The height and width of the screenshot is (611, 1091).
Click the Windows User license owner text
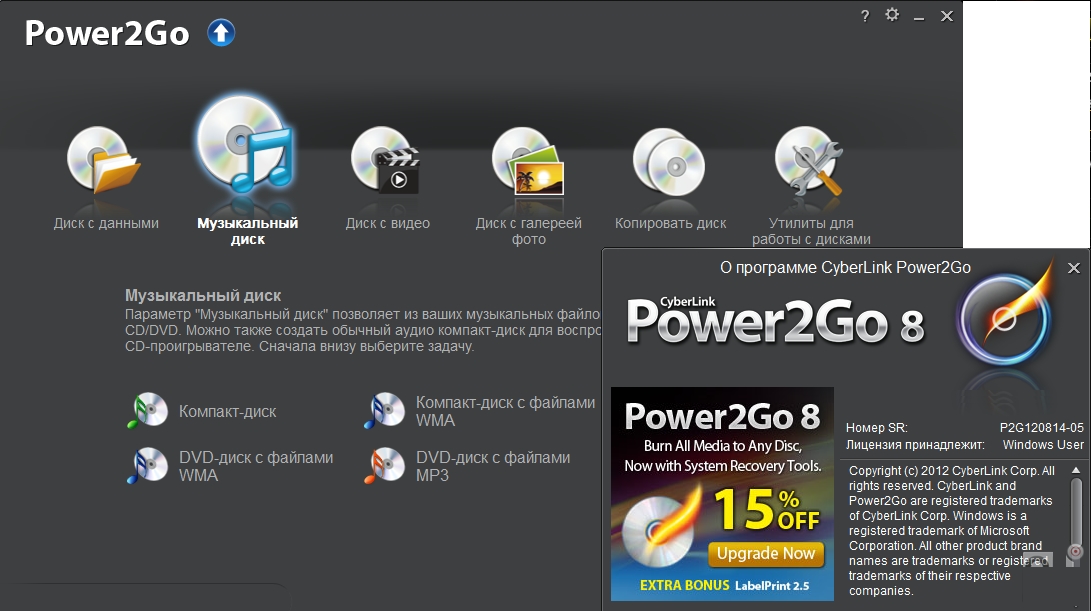(x=1043, y=445)
